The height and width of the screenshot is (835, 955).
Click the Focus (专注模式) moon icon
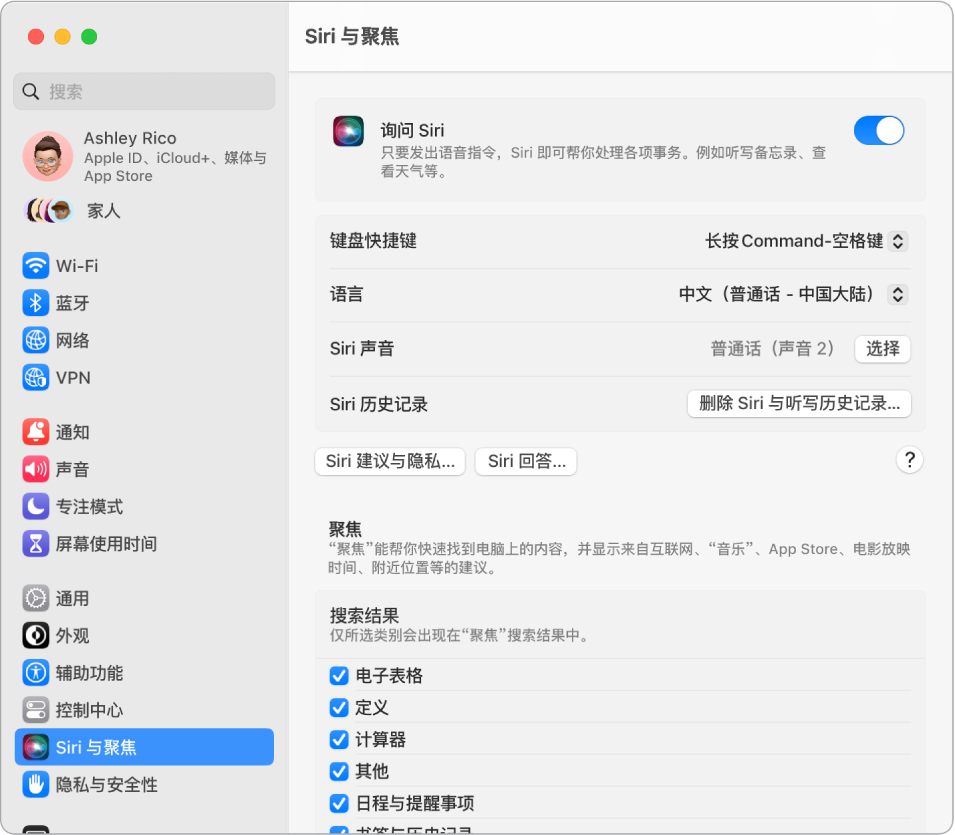point(35,506)
